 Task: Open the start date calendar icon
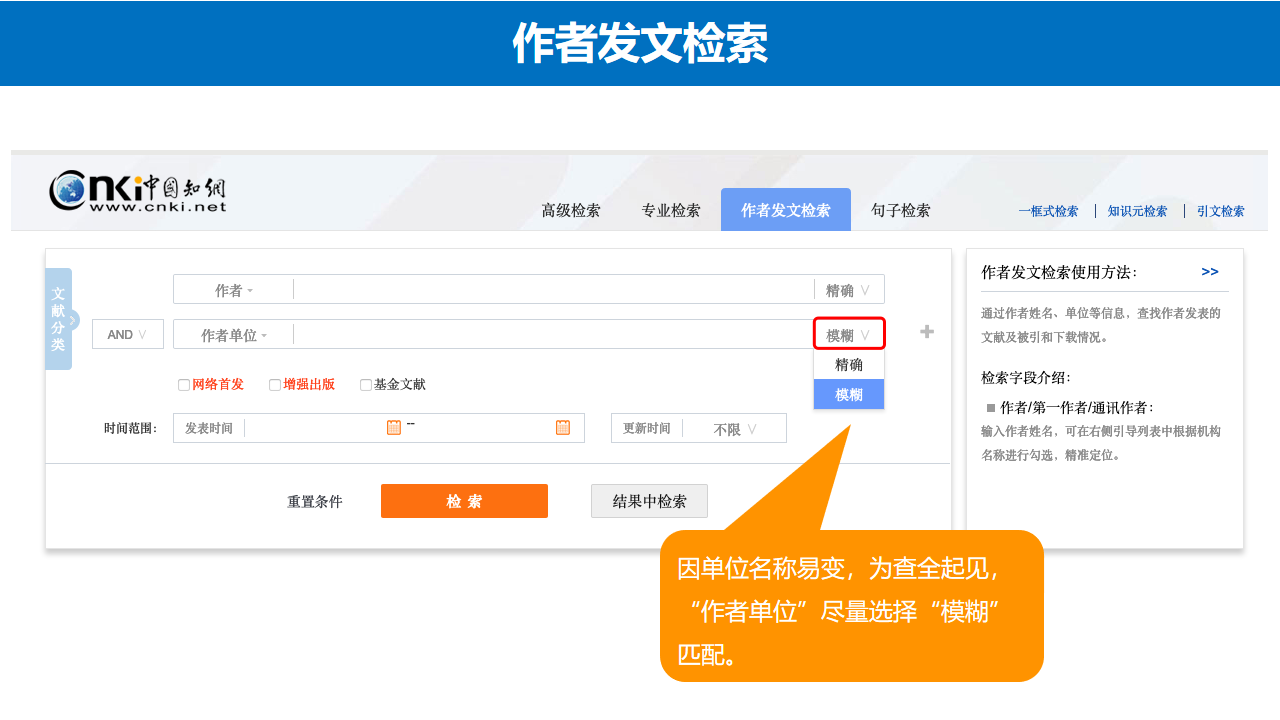pos(394,428)
